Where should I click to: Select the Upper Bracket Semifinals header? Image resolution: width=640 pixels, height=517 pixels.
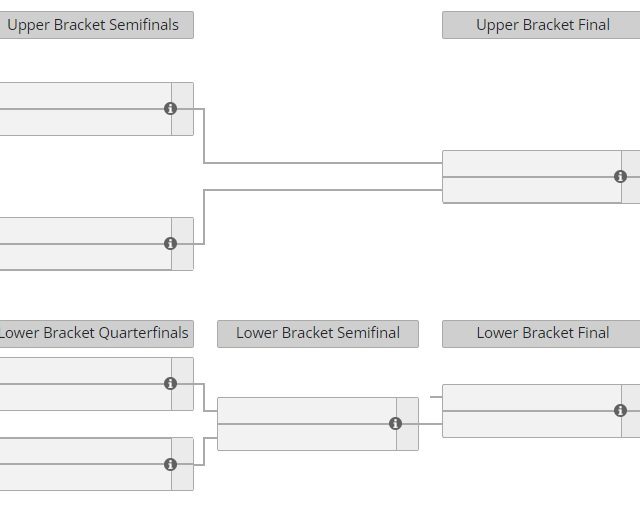tap(93, 25)
